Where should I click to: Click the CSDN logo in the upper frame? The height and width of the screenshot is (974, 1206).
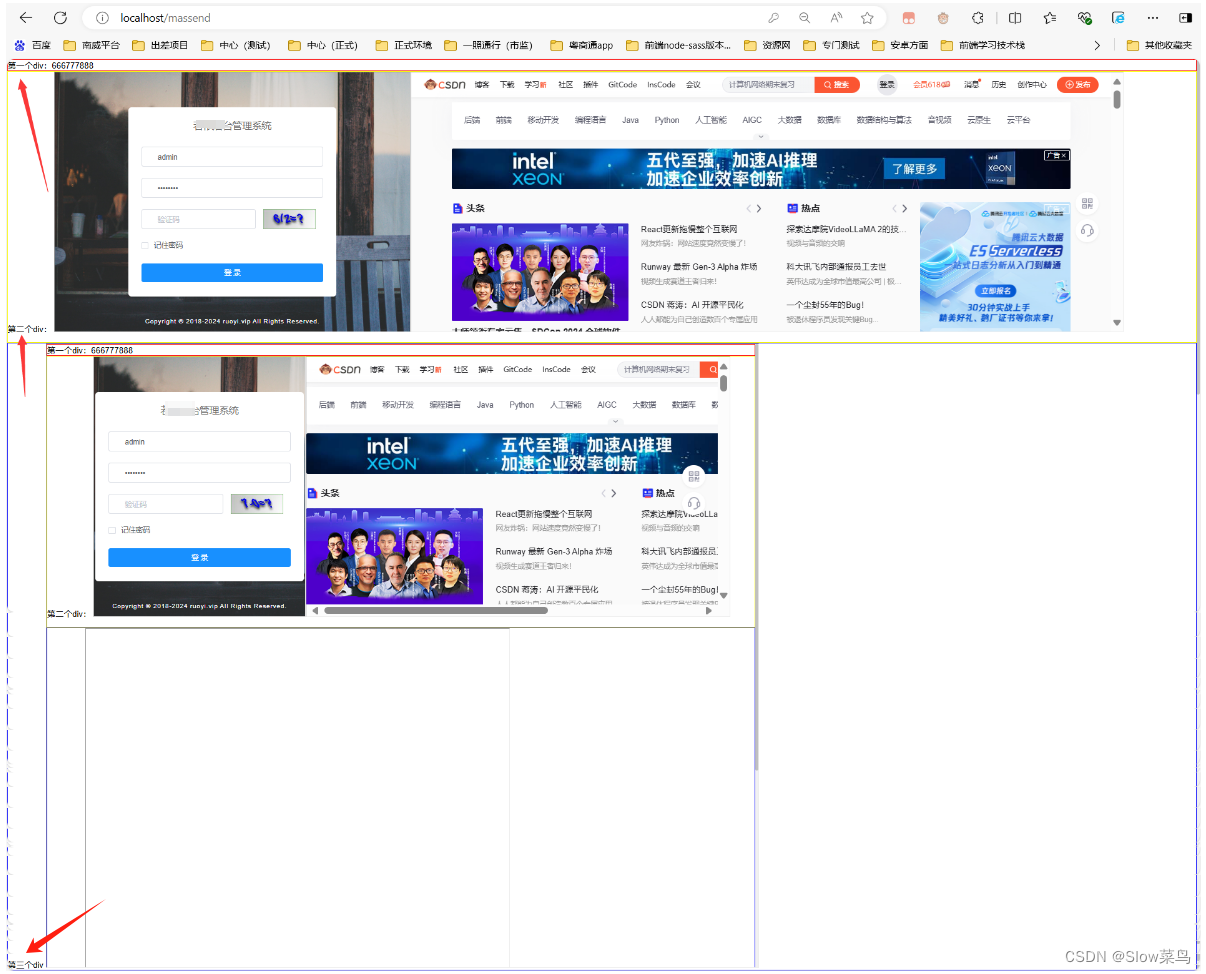(445, 85)
